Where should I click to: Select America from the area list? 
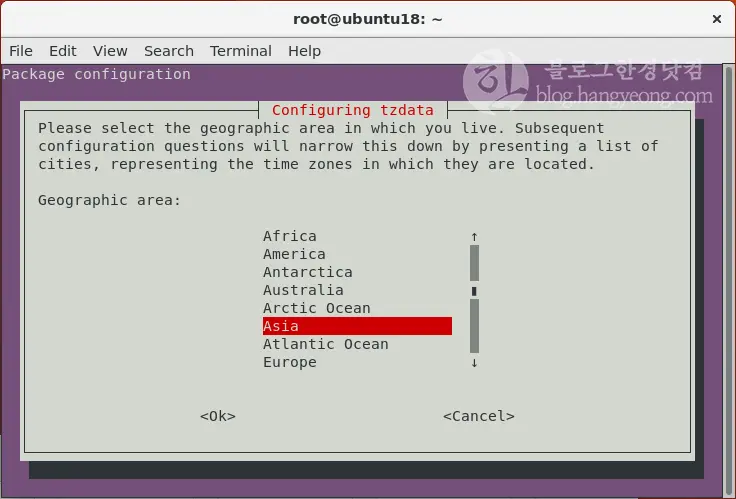[x=294, y=254]
